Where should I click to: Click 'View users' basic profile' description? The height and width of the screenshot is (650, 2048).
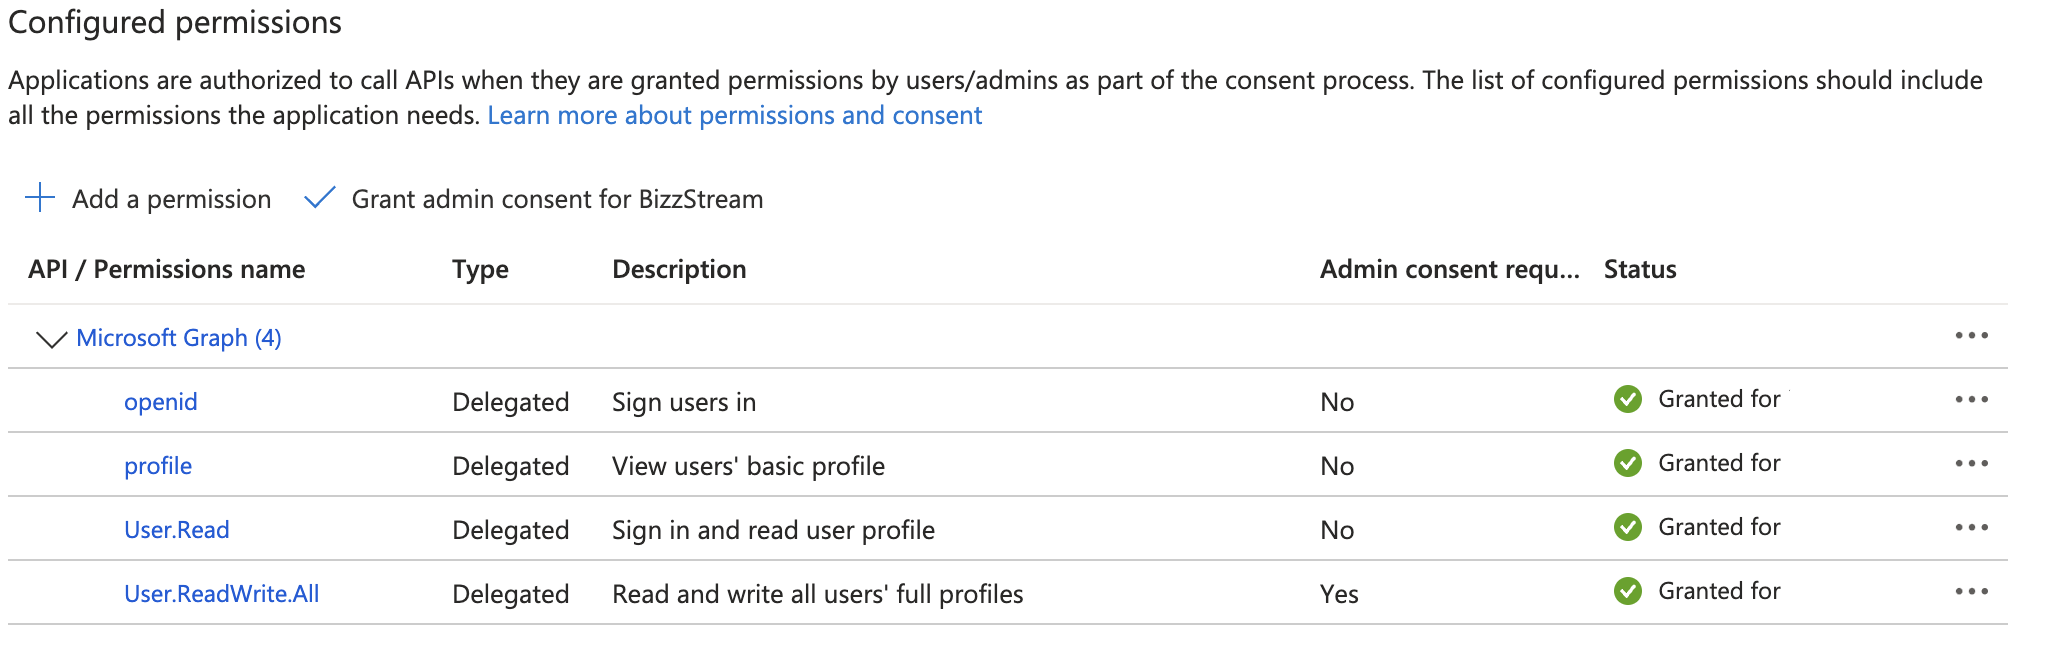click(748, 466)
